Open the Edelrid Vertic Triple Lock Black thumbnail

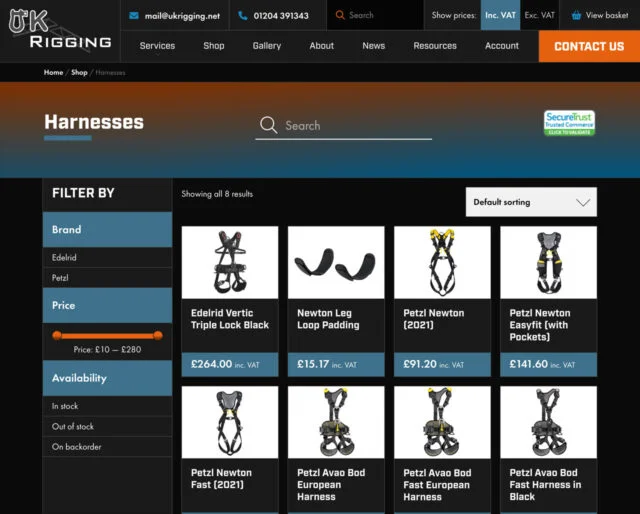(230, 262)
